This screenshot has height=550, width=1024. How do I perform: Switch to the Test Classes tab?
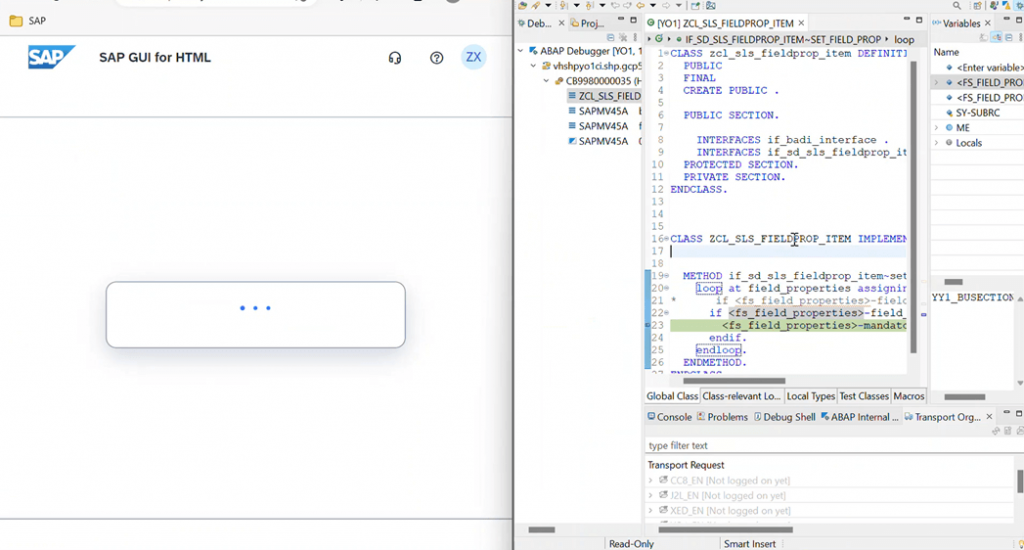(x=863, y=396)
